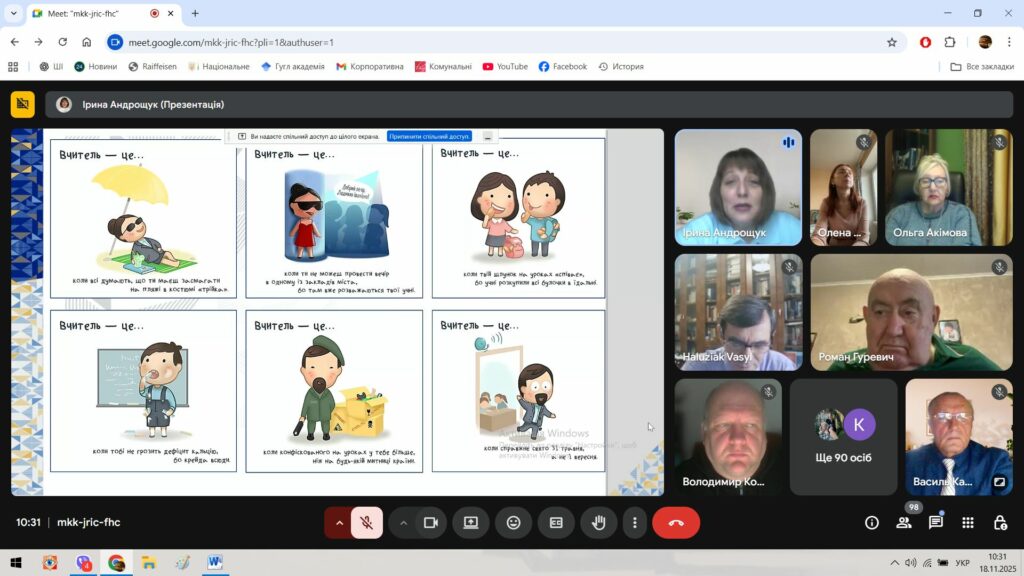Expand video settings arrow beside camera
This screenshot has height=576, width=1024.
pos(404,522)
